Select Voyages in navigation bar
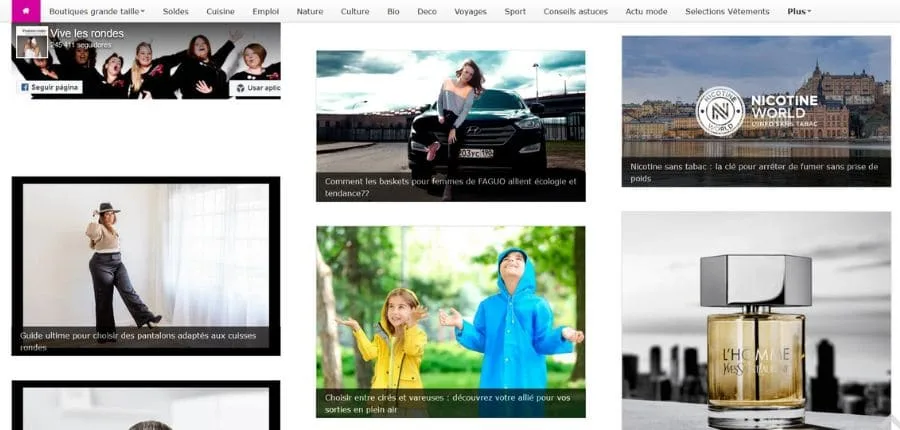 click(470, 11)
